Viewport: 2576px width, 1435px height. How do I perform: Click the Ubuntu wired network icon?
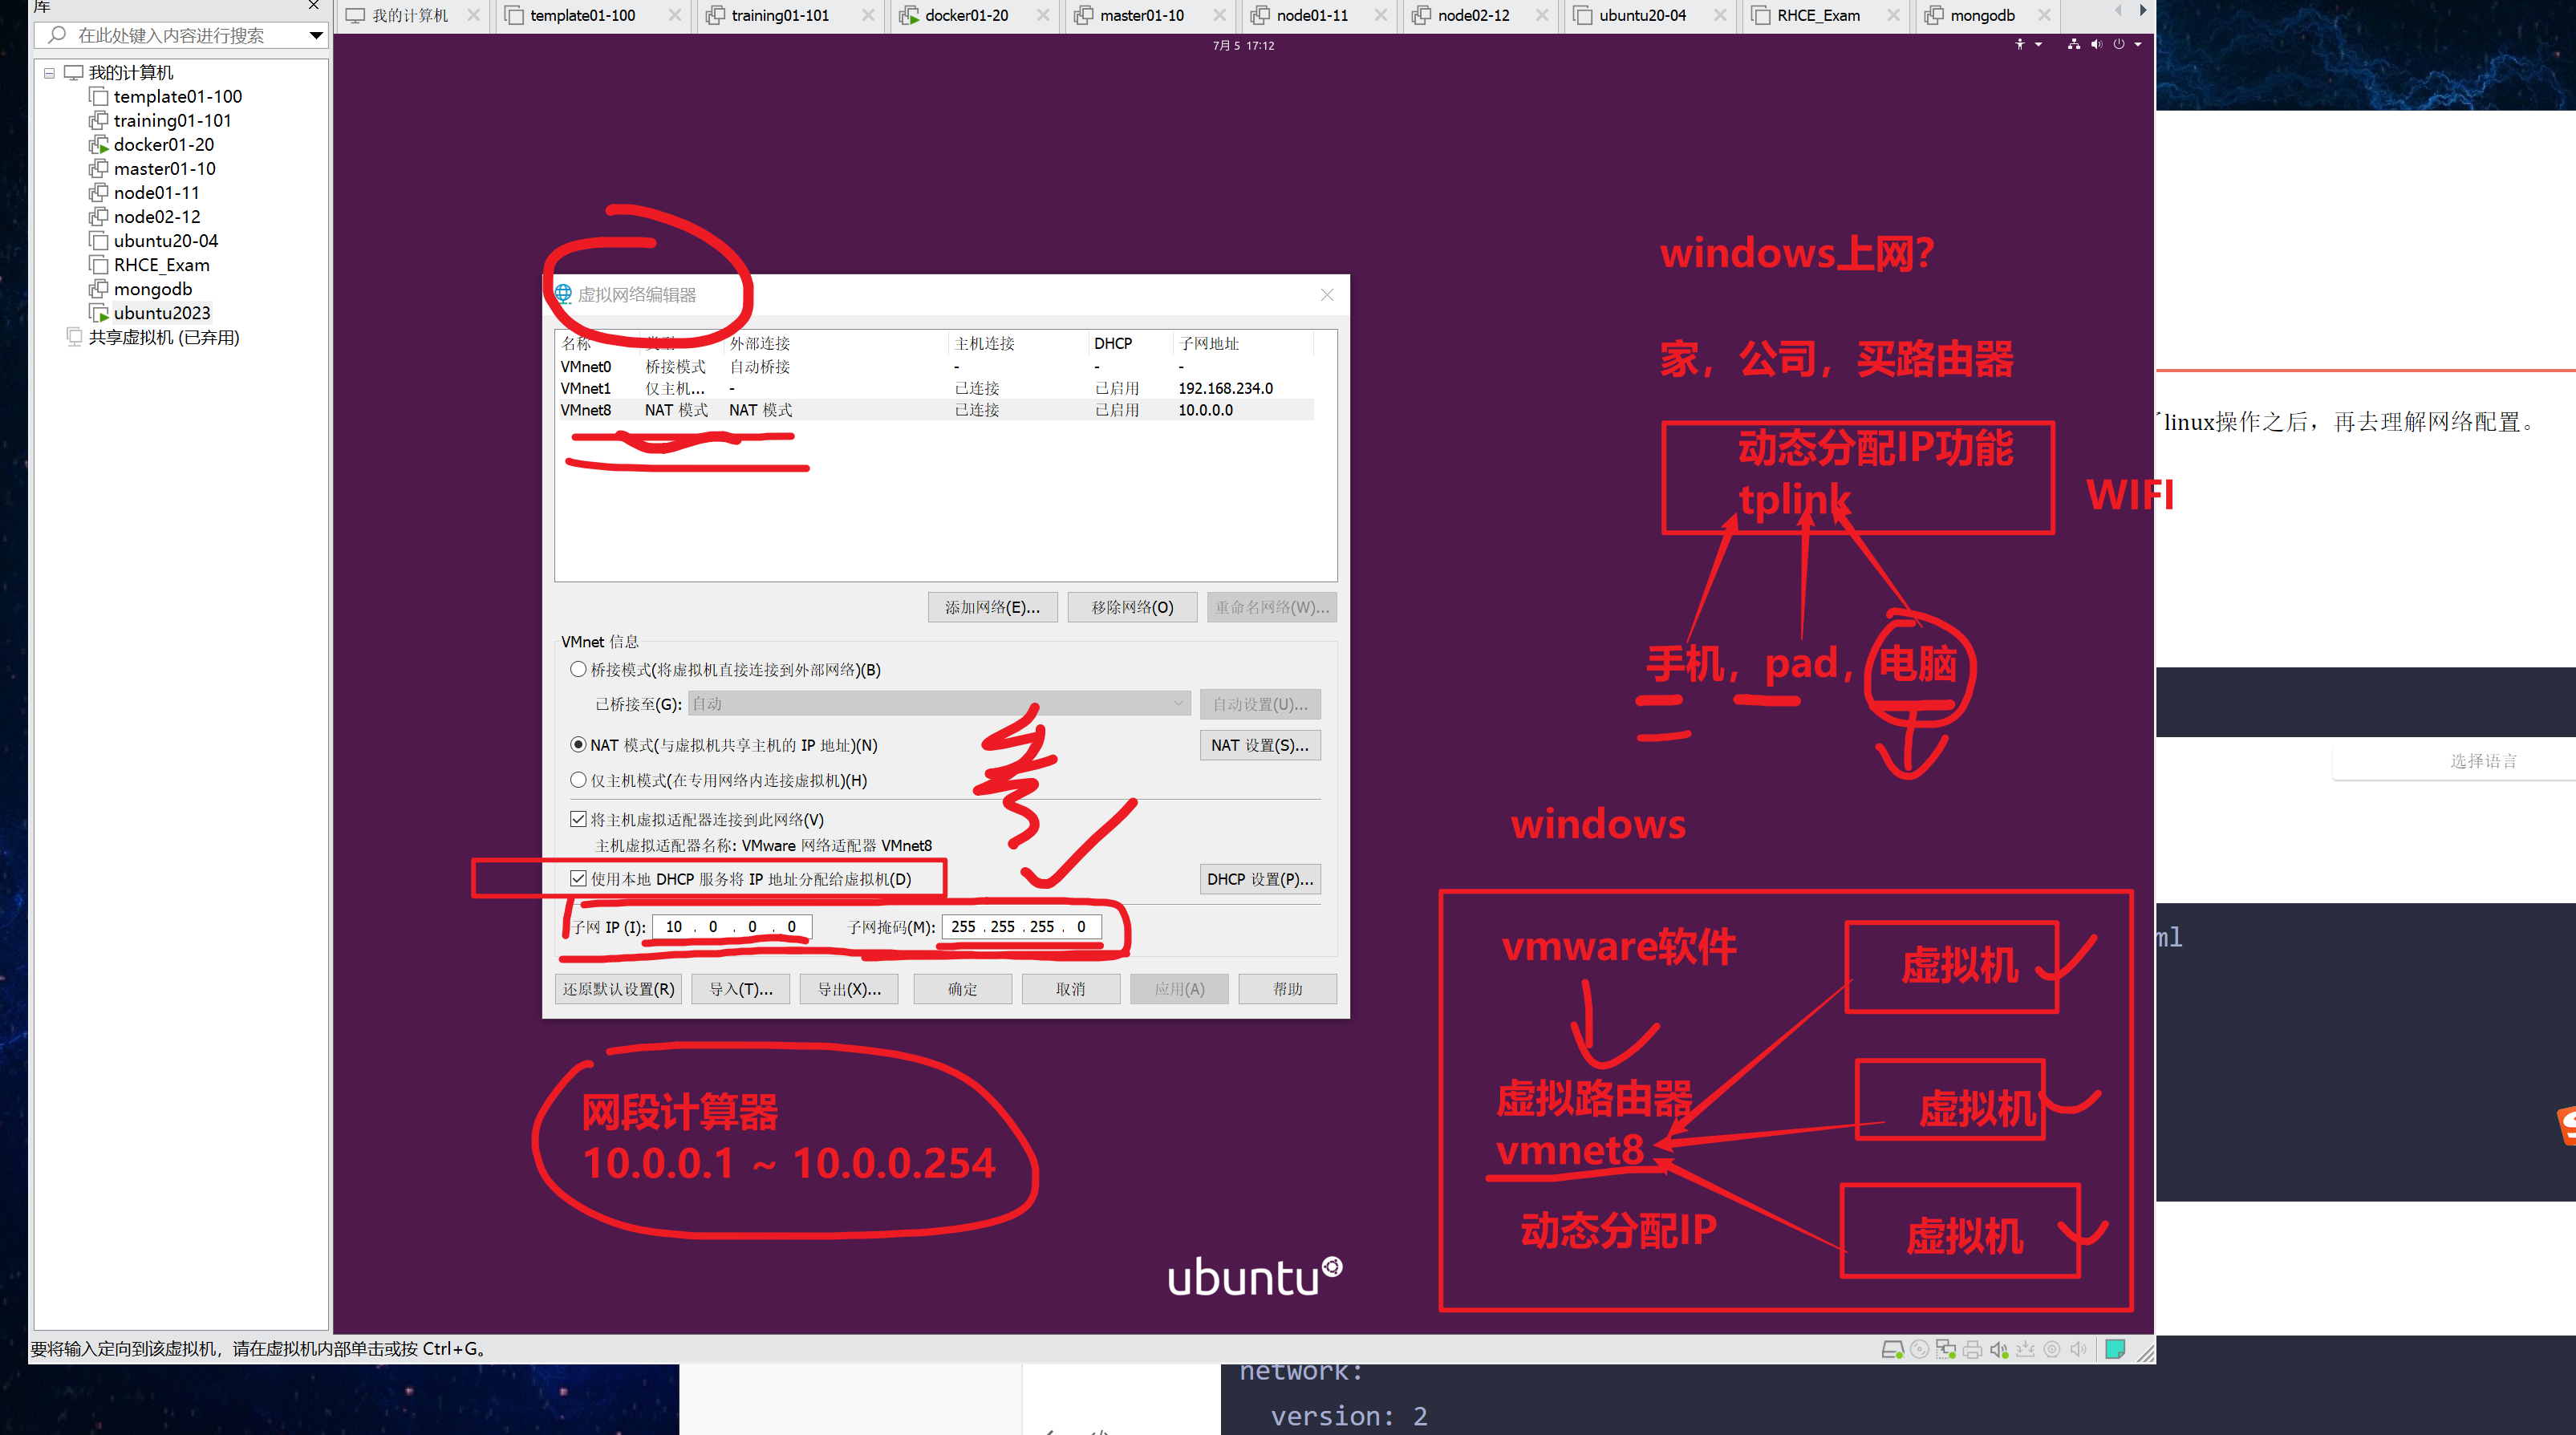click(x=2074, y=44)
